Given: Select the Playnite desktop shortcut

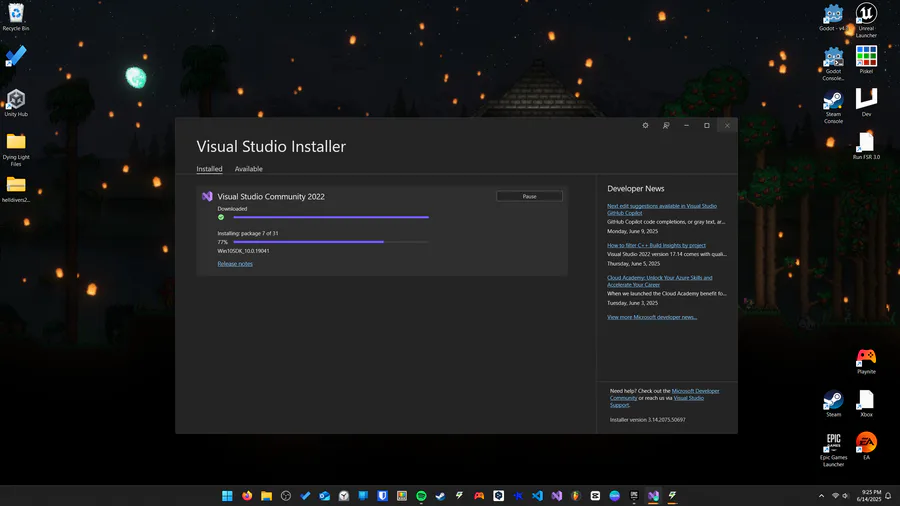Looking at the screenshot, I should (866, 361).
